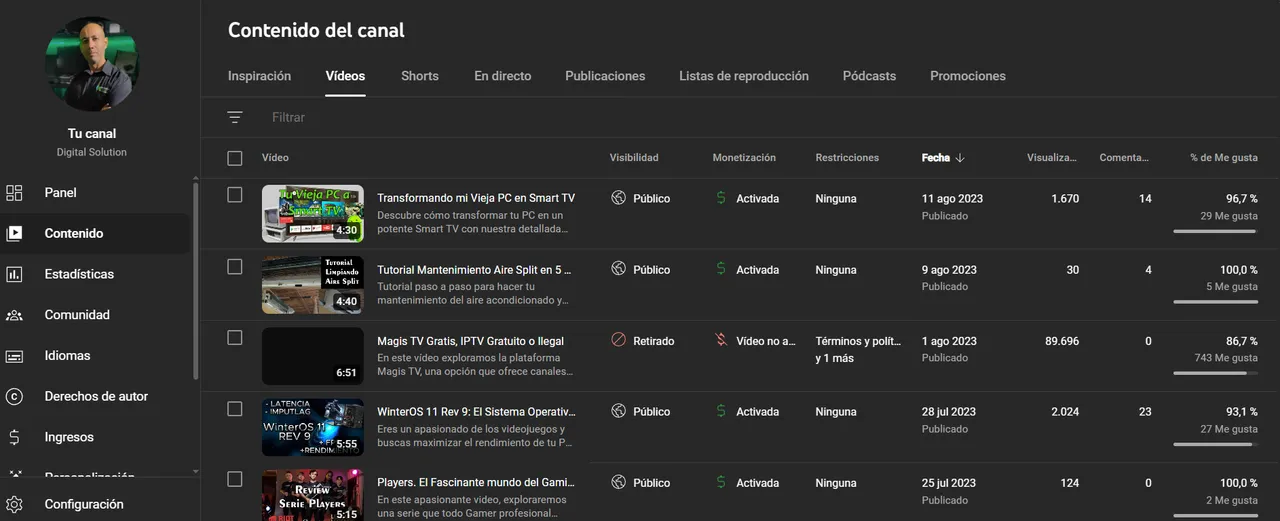1280x521 pixels.
Task: Open visibility dropdown Público for WinterOS video
Action: pyautogui.click(x=651, y=411)
